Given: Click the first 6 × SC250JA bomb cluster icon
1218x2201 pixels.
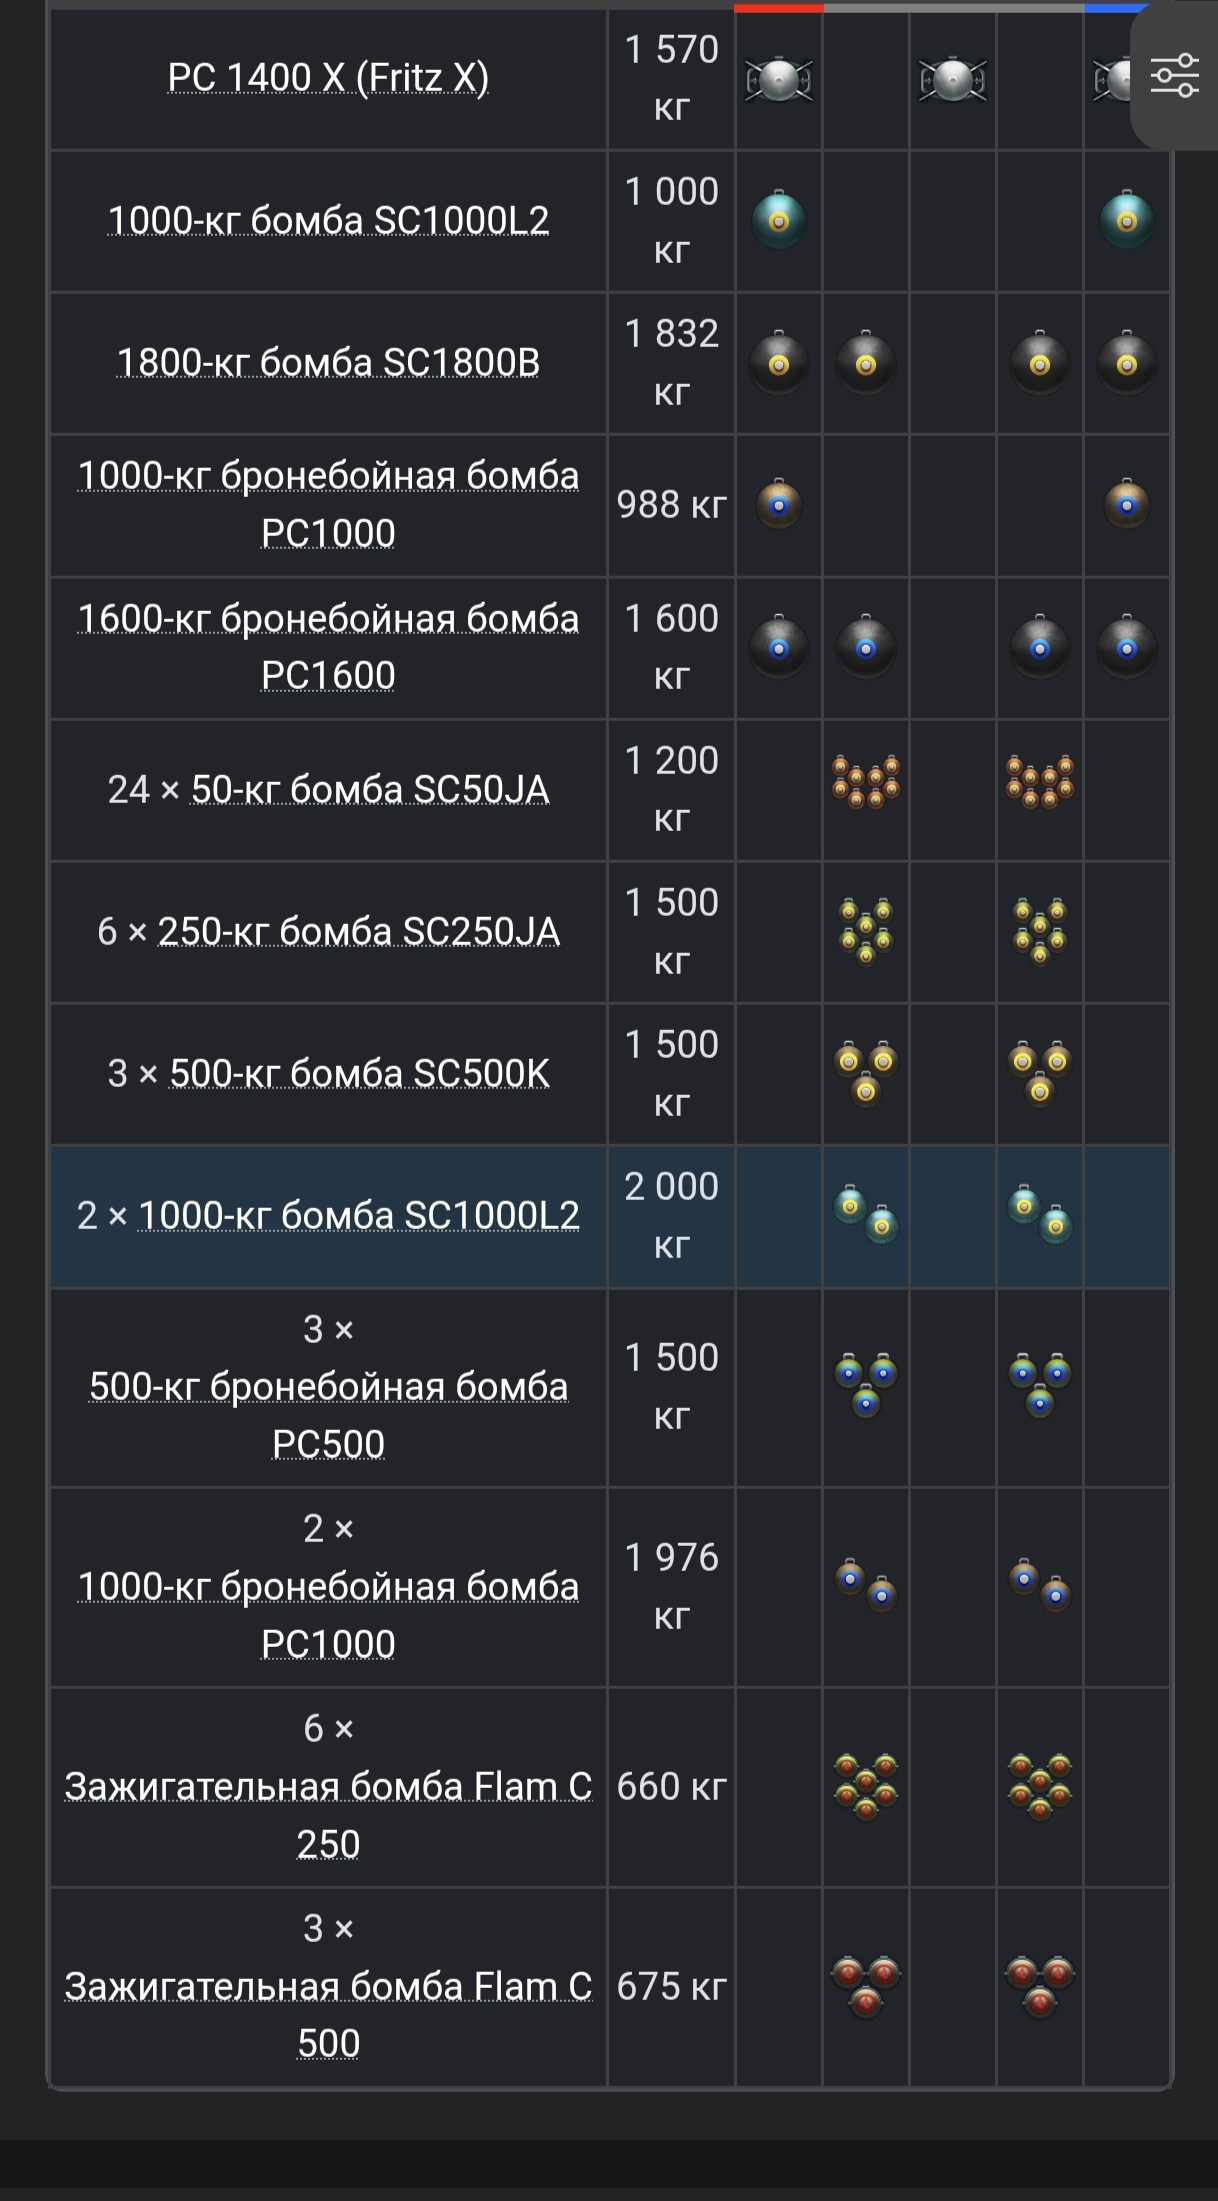Looking at the screenshot, I should click(866, 930).
